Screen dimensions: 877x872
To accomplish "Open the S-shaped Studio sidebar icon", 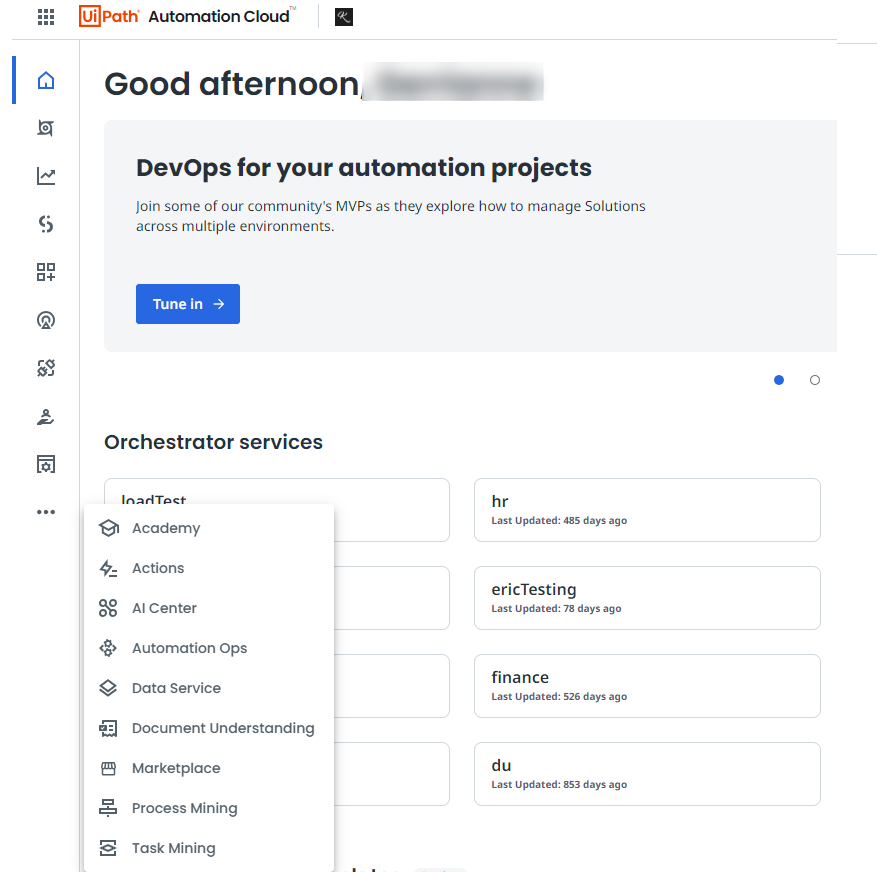I will (x=46, y=224).
